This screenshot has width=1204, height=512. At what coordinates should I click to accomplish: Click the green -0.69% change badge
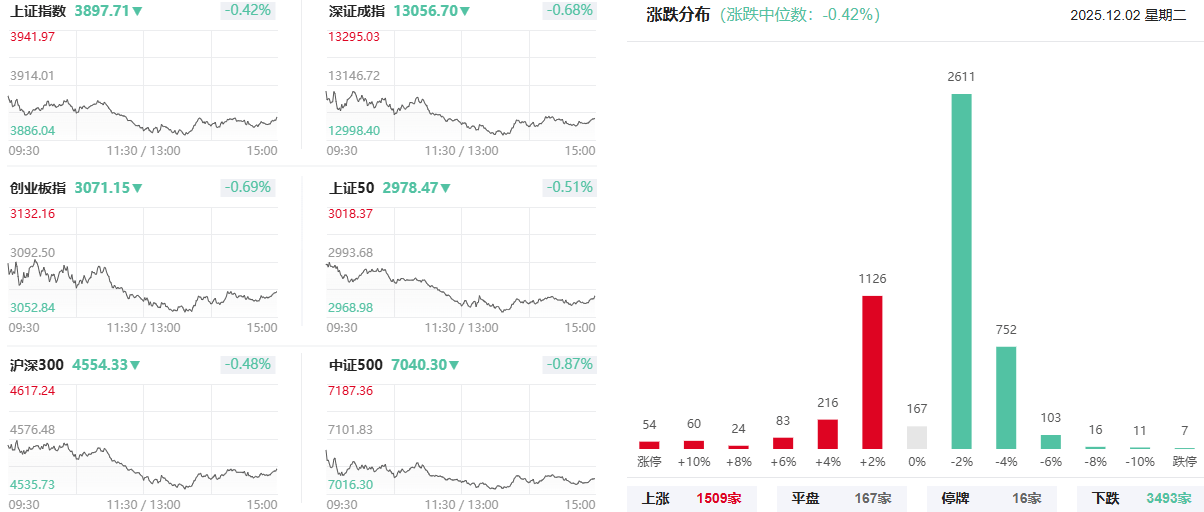tap(248, 187)
